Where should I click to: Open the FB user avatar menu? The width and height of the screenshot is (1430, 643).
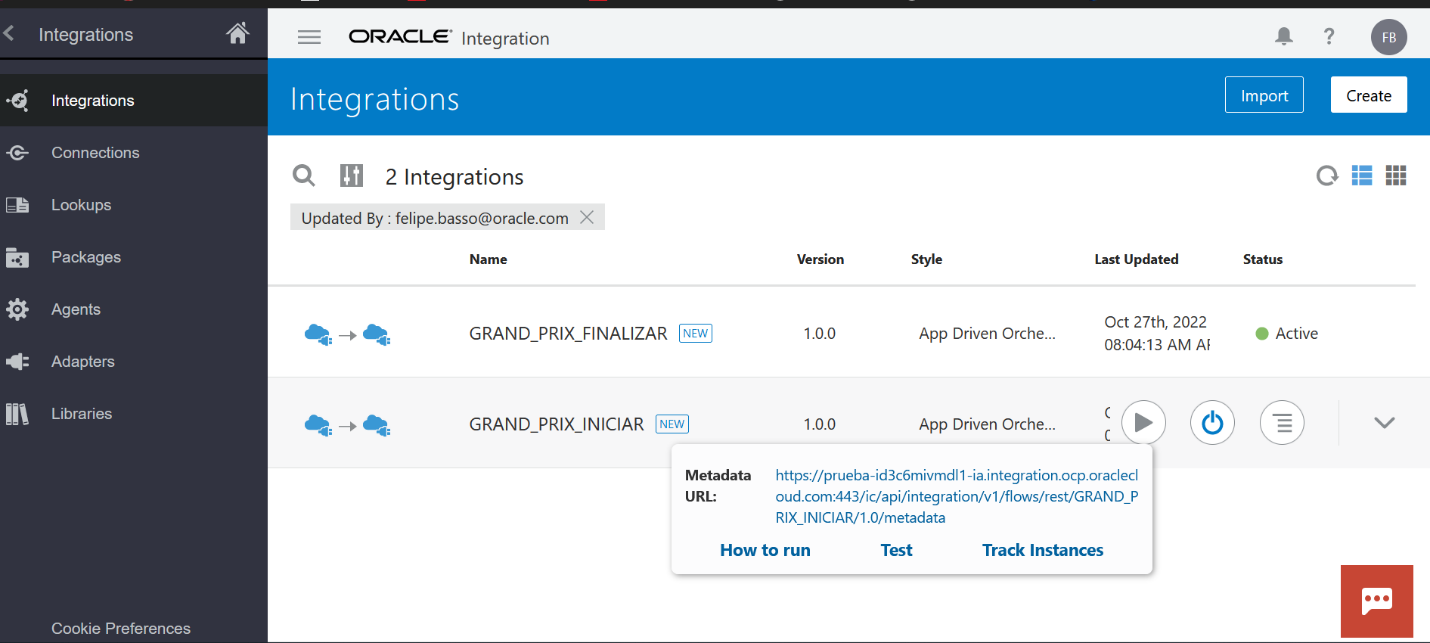point(1388,37)
